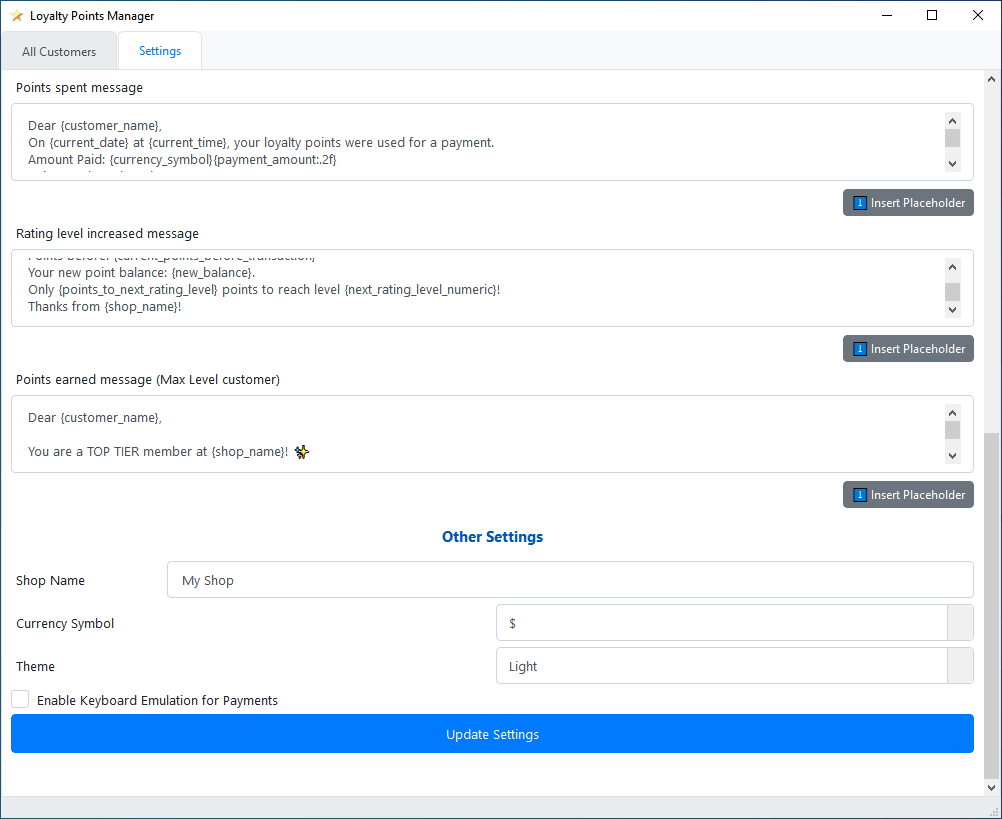
Task: Enable Keyboard Emulation for Payments checkbox
Action: (x=21, y=700)
